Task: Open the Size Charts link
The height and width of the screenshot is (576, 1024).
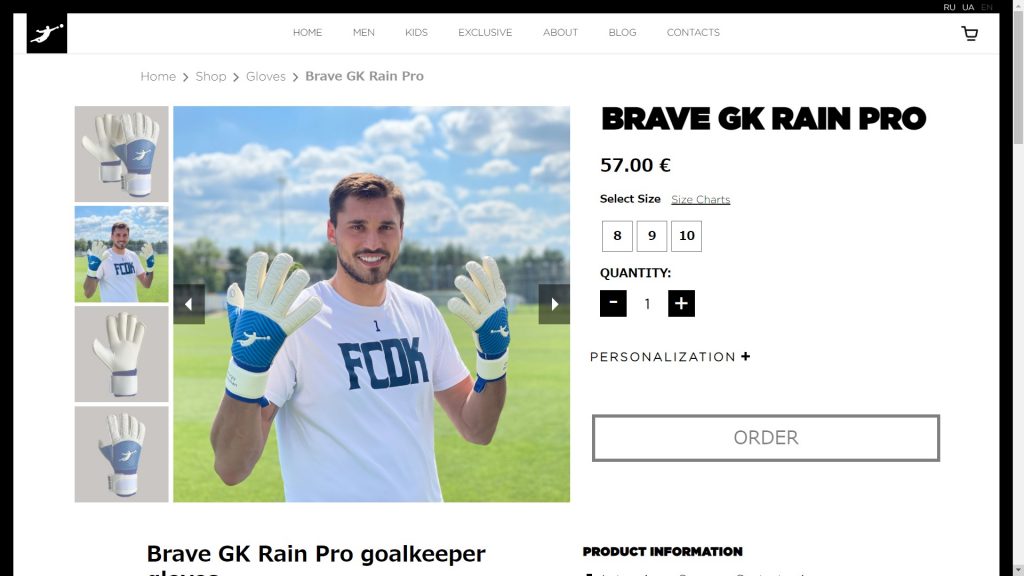Action: [700, 200]
